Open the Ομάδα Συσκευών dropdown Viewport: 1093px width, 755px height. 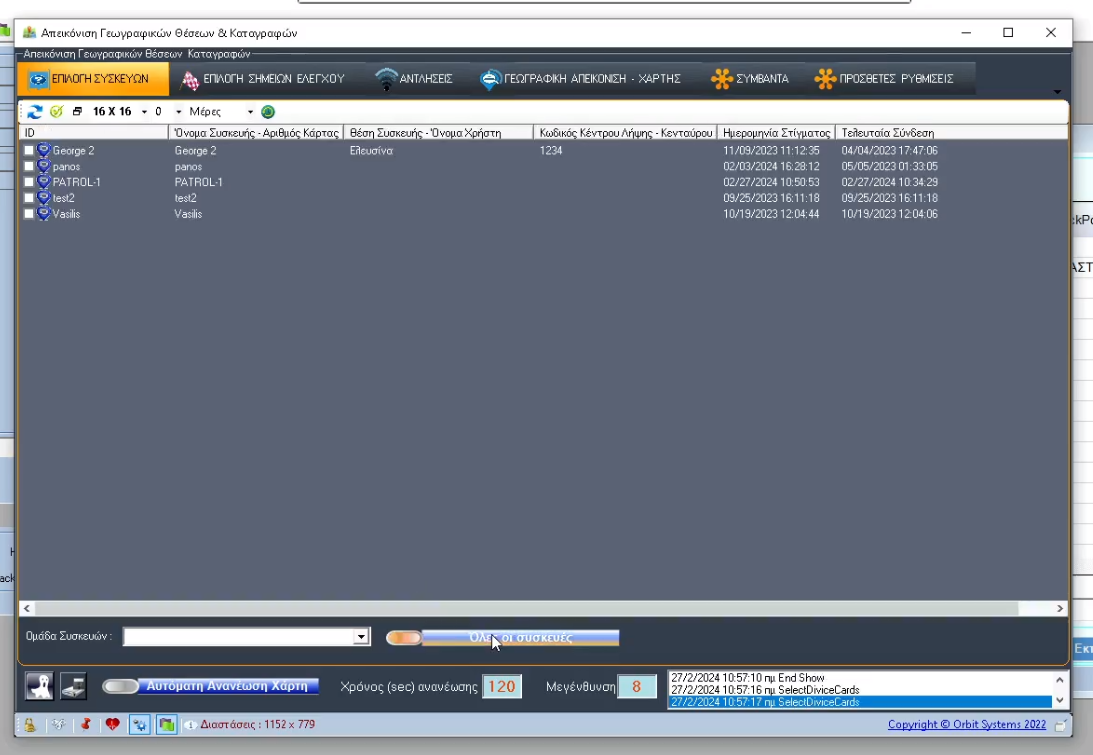click(x=361, y=637)
